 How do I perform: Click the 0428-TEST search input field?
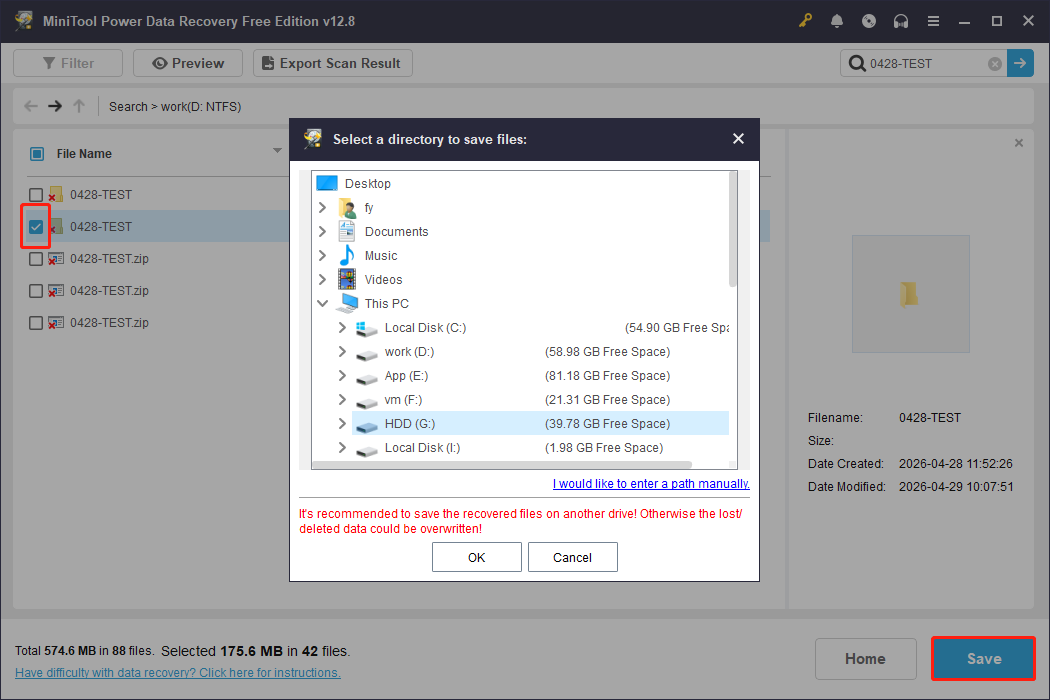[925, 64]
